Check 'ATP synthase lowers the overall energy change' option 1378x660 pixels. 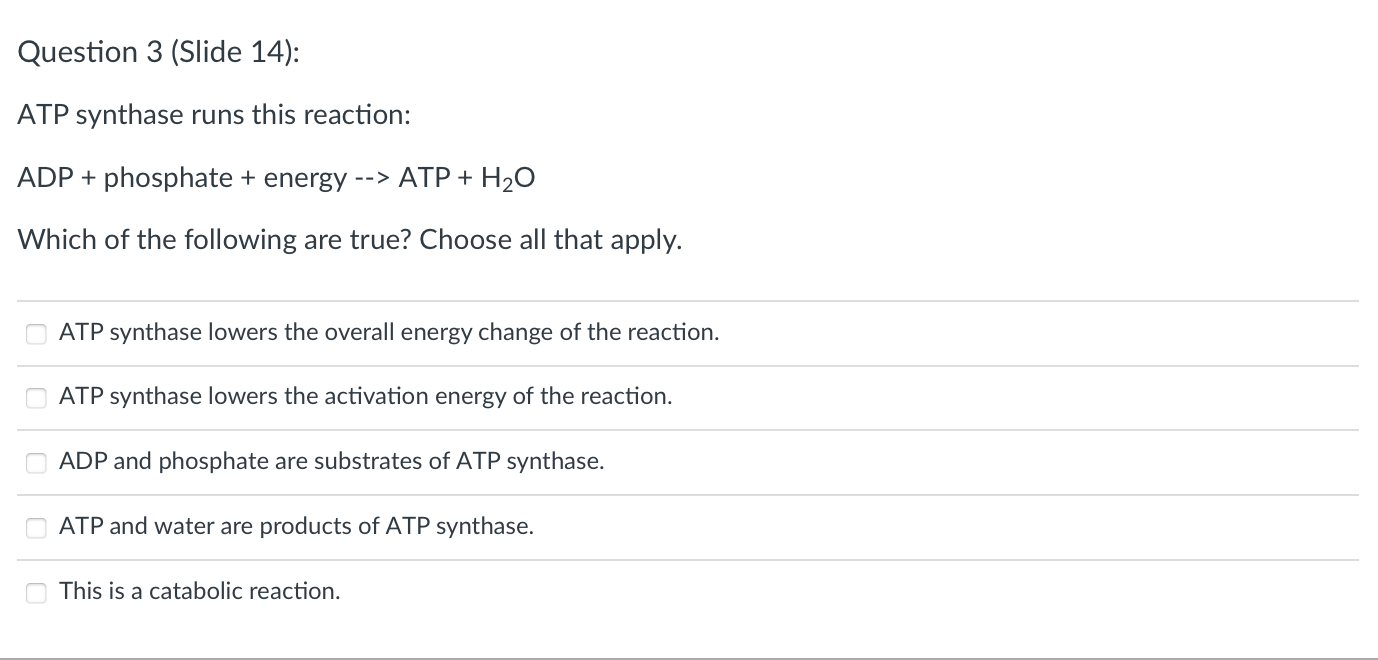(x=36, y=333)
